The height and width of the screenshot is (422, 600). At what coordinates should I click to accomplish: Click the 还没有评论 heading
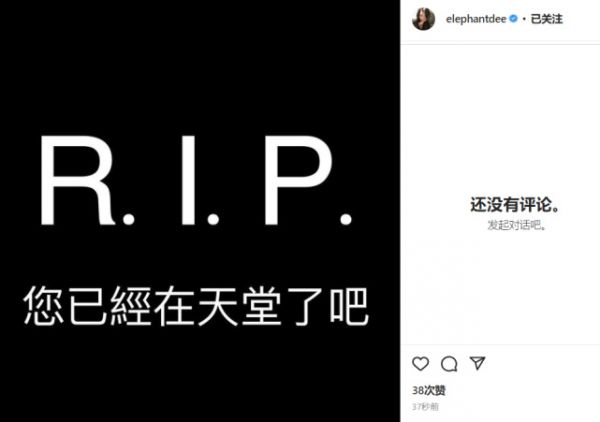(515, 205)
